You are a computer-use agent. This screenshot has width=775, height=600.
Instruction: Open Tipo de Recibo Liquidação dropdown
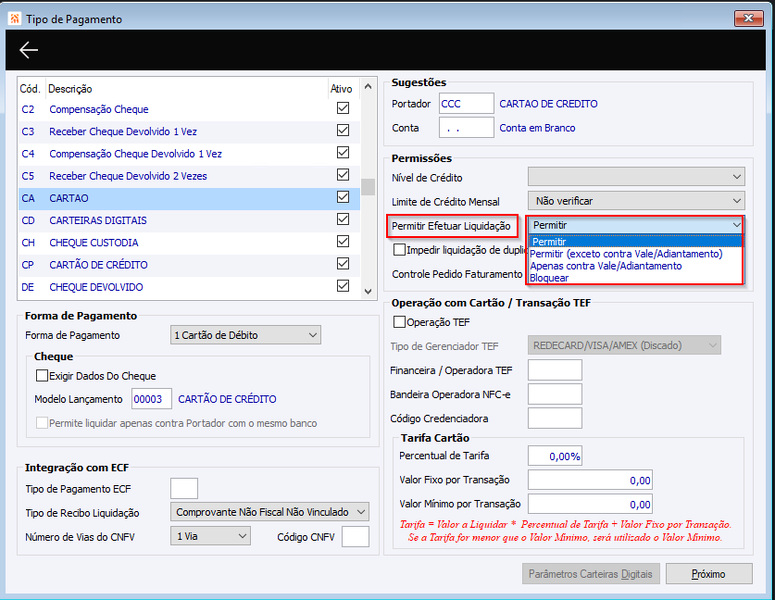269,512
